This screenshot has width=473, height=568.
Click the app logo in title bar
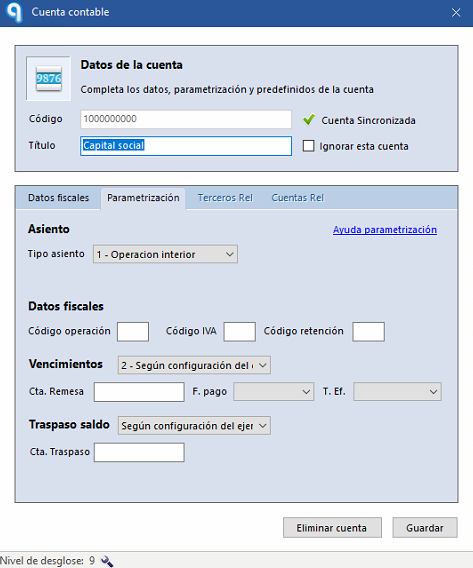click(x=14, y=12)
